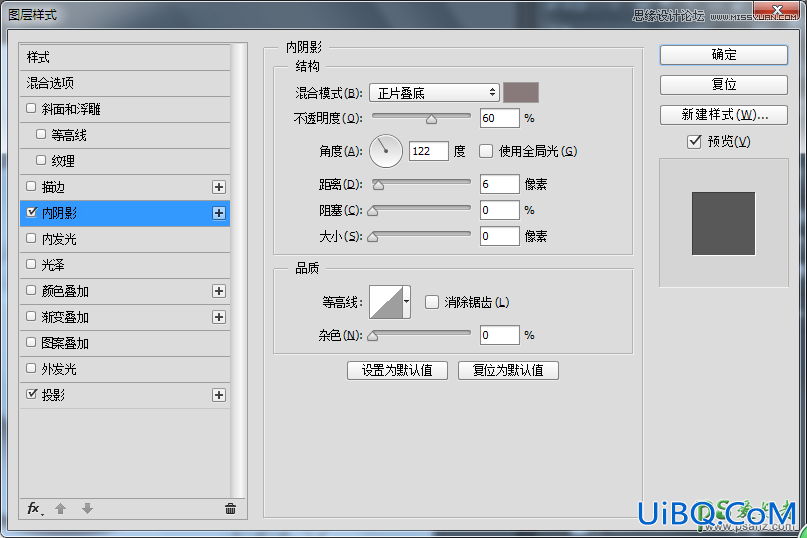Click the 不透明度 slider handle

coord(431,119)
